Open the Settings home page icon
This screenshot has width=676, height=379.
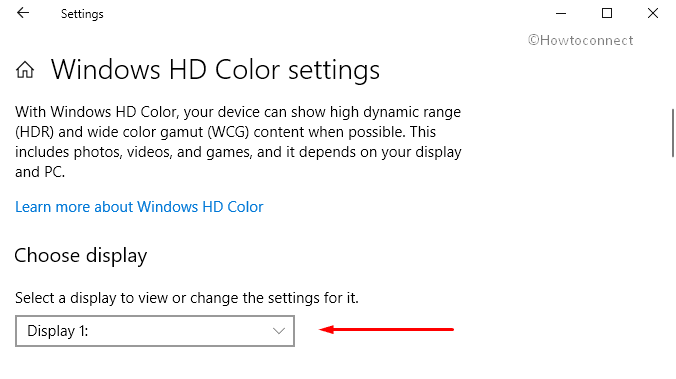tap(25, 70)
